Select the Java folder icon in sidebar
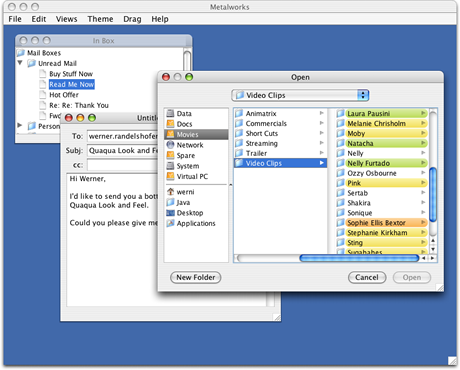460x370 pixels. (170, 202)
